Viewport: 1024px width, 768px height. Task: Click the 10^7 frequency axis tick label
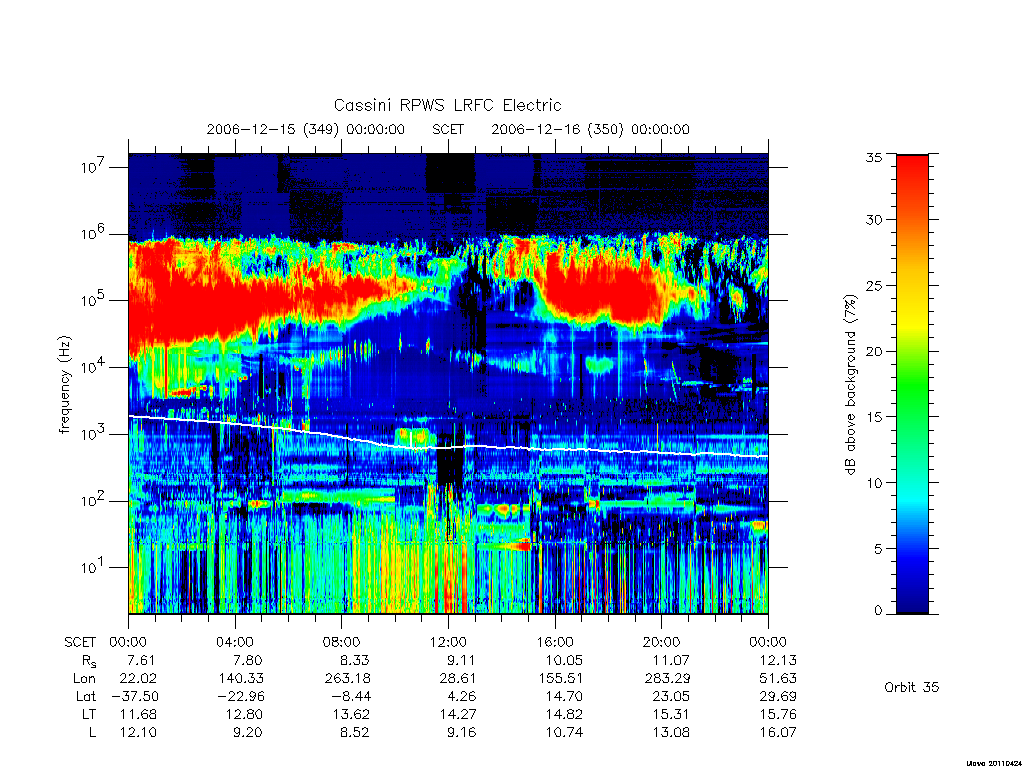point(93,167)
